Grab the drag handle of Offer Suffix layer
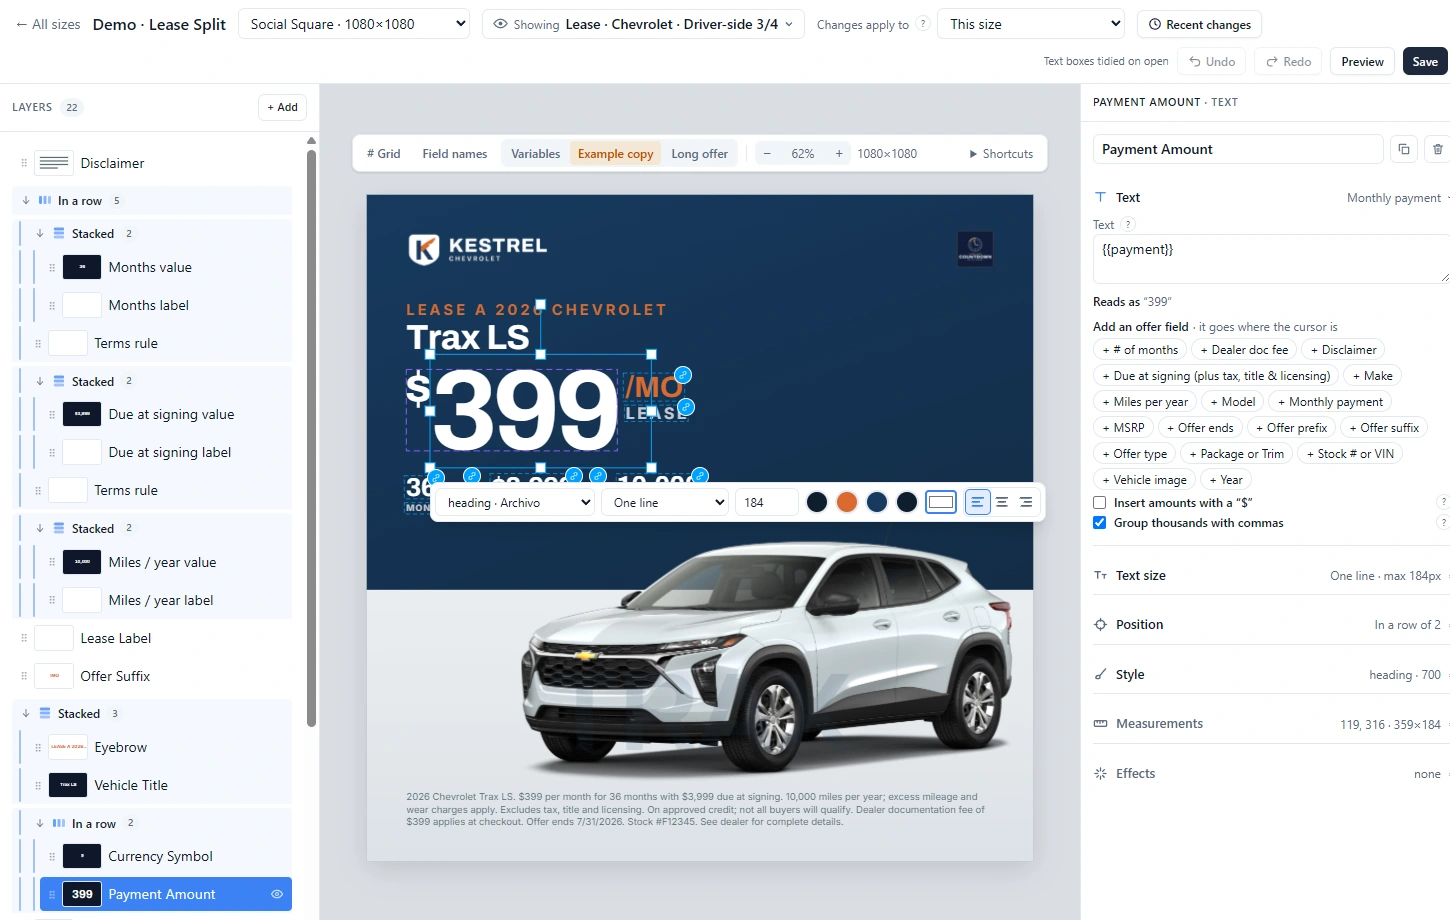1450x920 pixels. click(24, 676)
